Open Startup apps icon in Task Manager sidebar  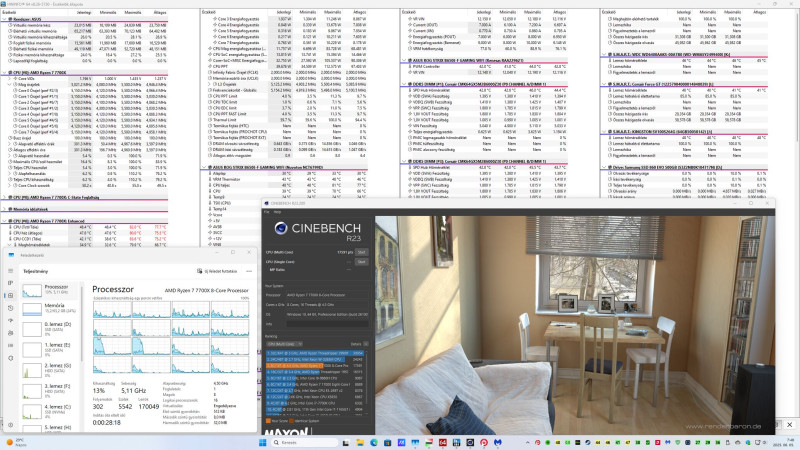[10, 320]
